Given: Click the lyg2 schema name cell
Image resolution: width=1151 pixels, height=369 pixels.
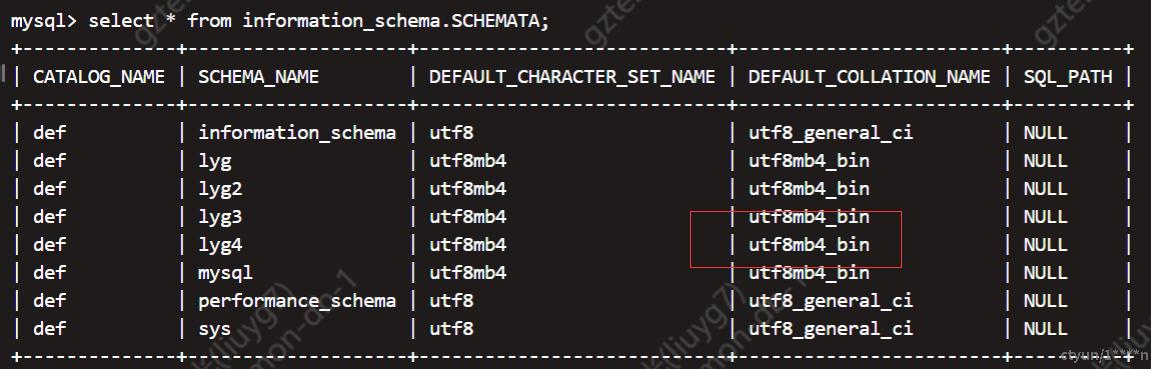Looking at the screenshot, I should tap(220, 189).
